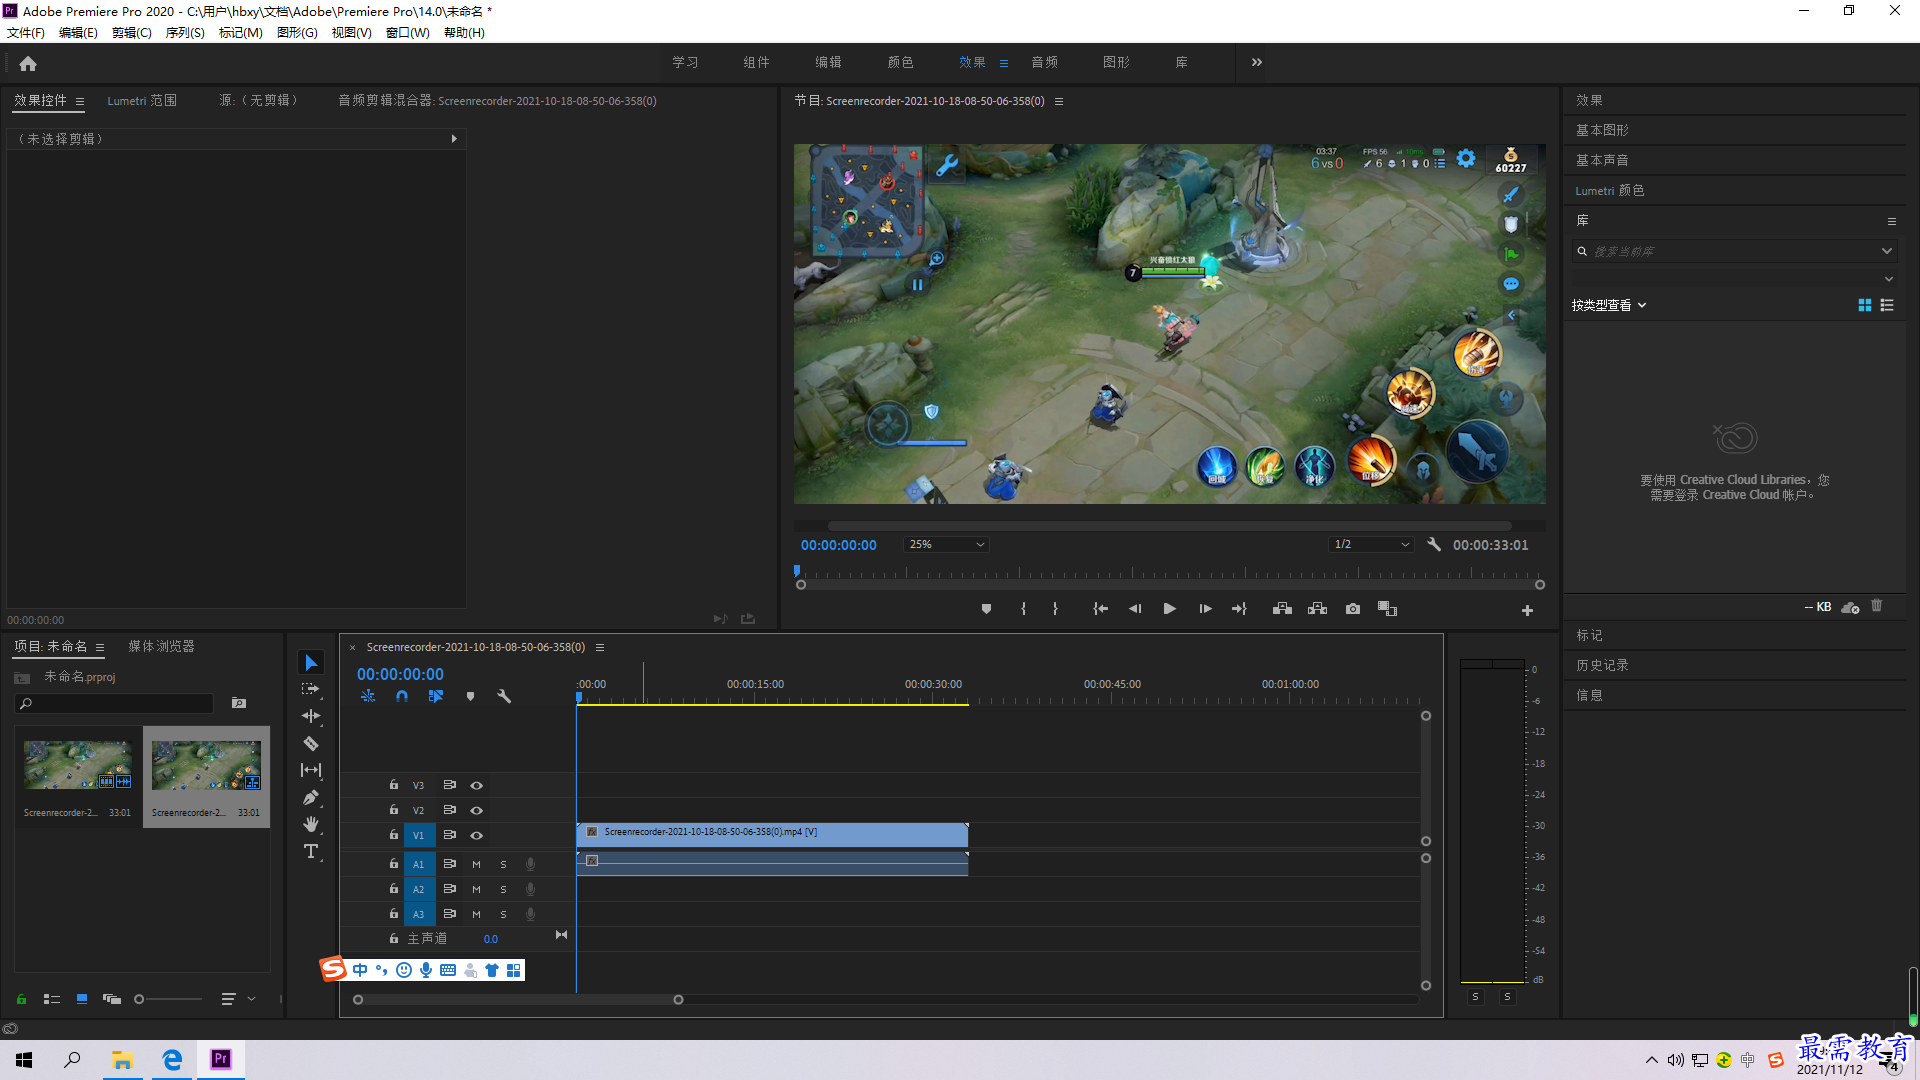This screenshot has width=1920, height=1080.
Task: Toggle snap in timeline
Action: (402, 696)
